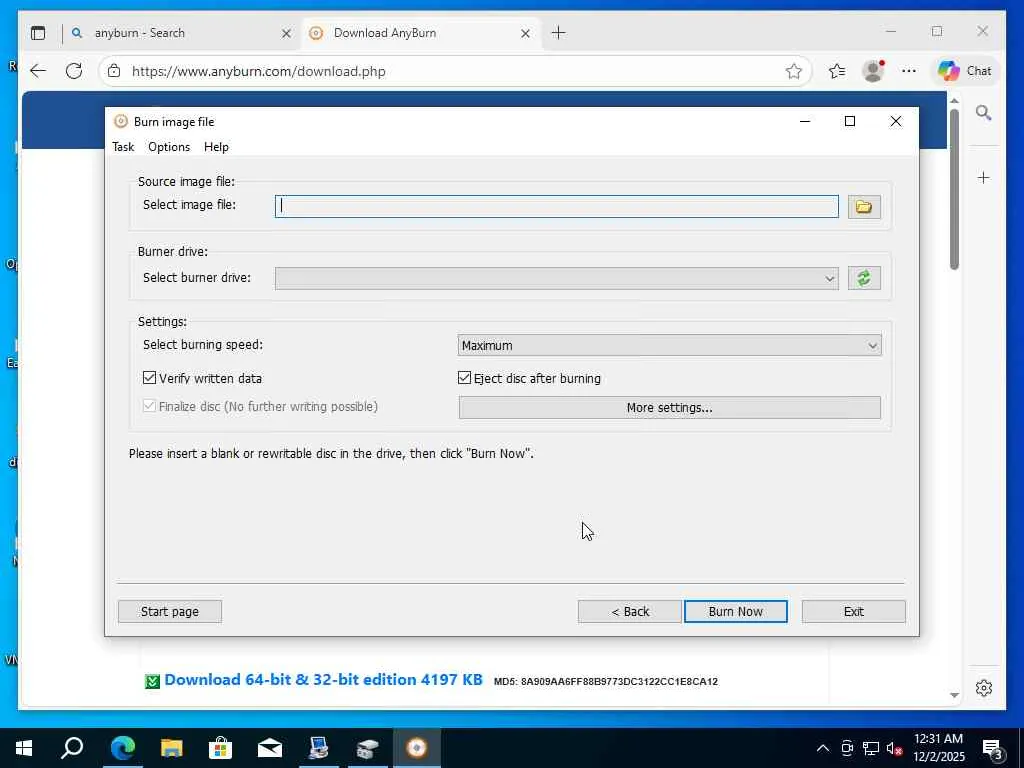Add this page to favorites star

(793, 71)
